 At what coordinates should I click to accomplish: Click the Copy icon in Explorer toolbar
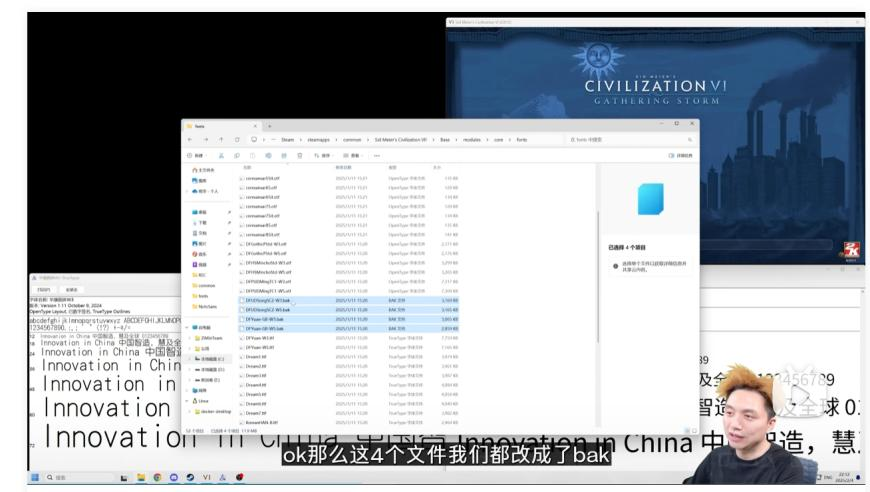tap(237, 156)
